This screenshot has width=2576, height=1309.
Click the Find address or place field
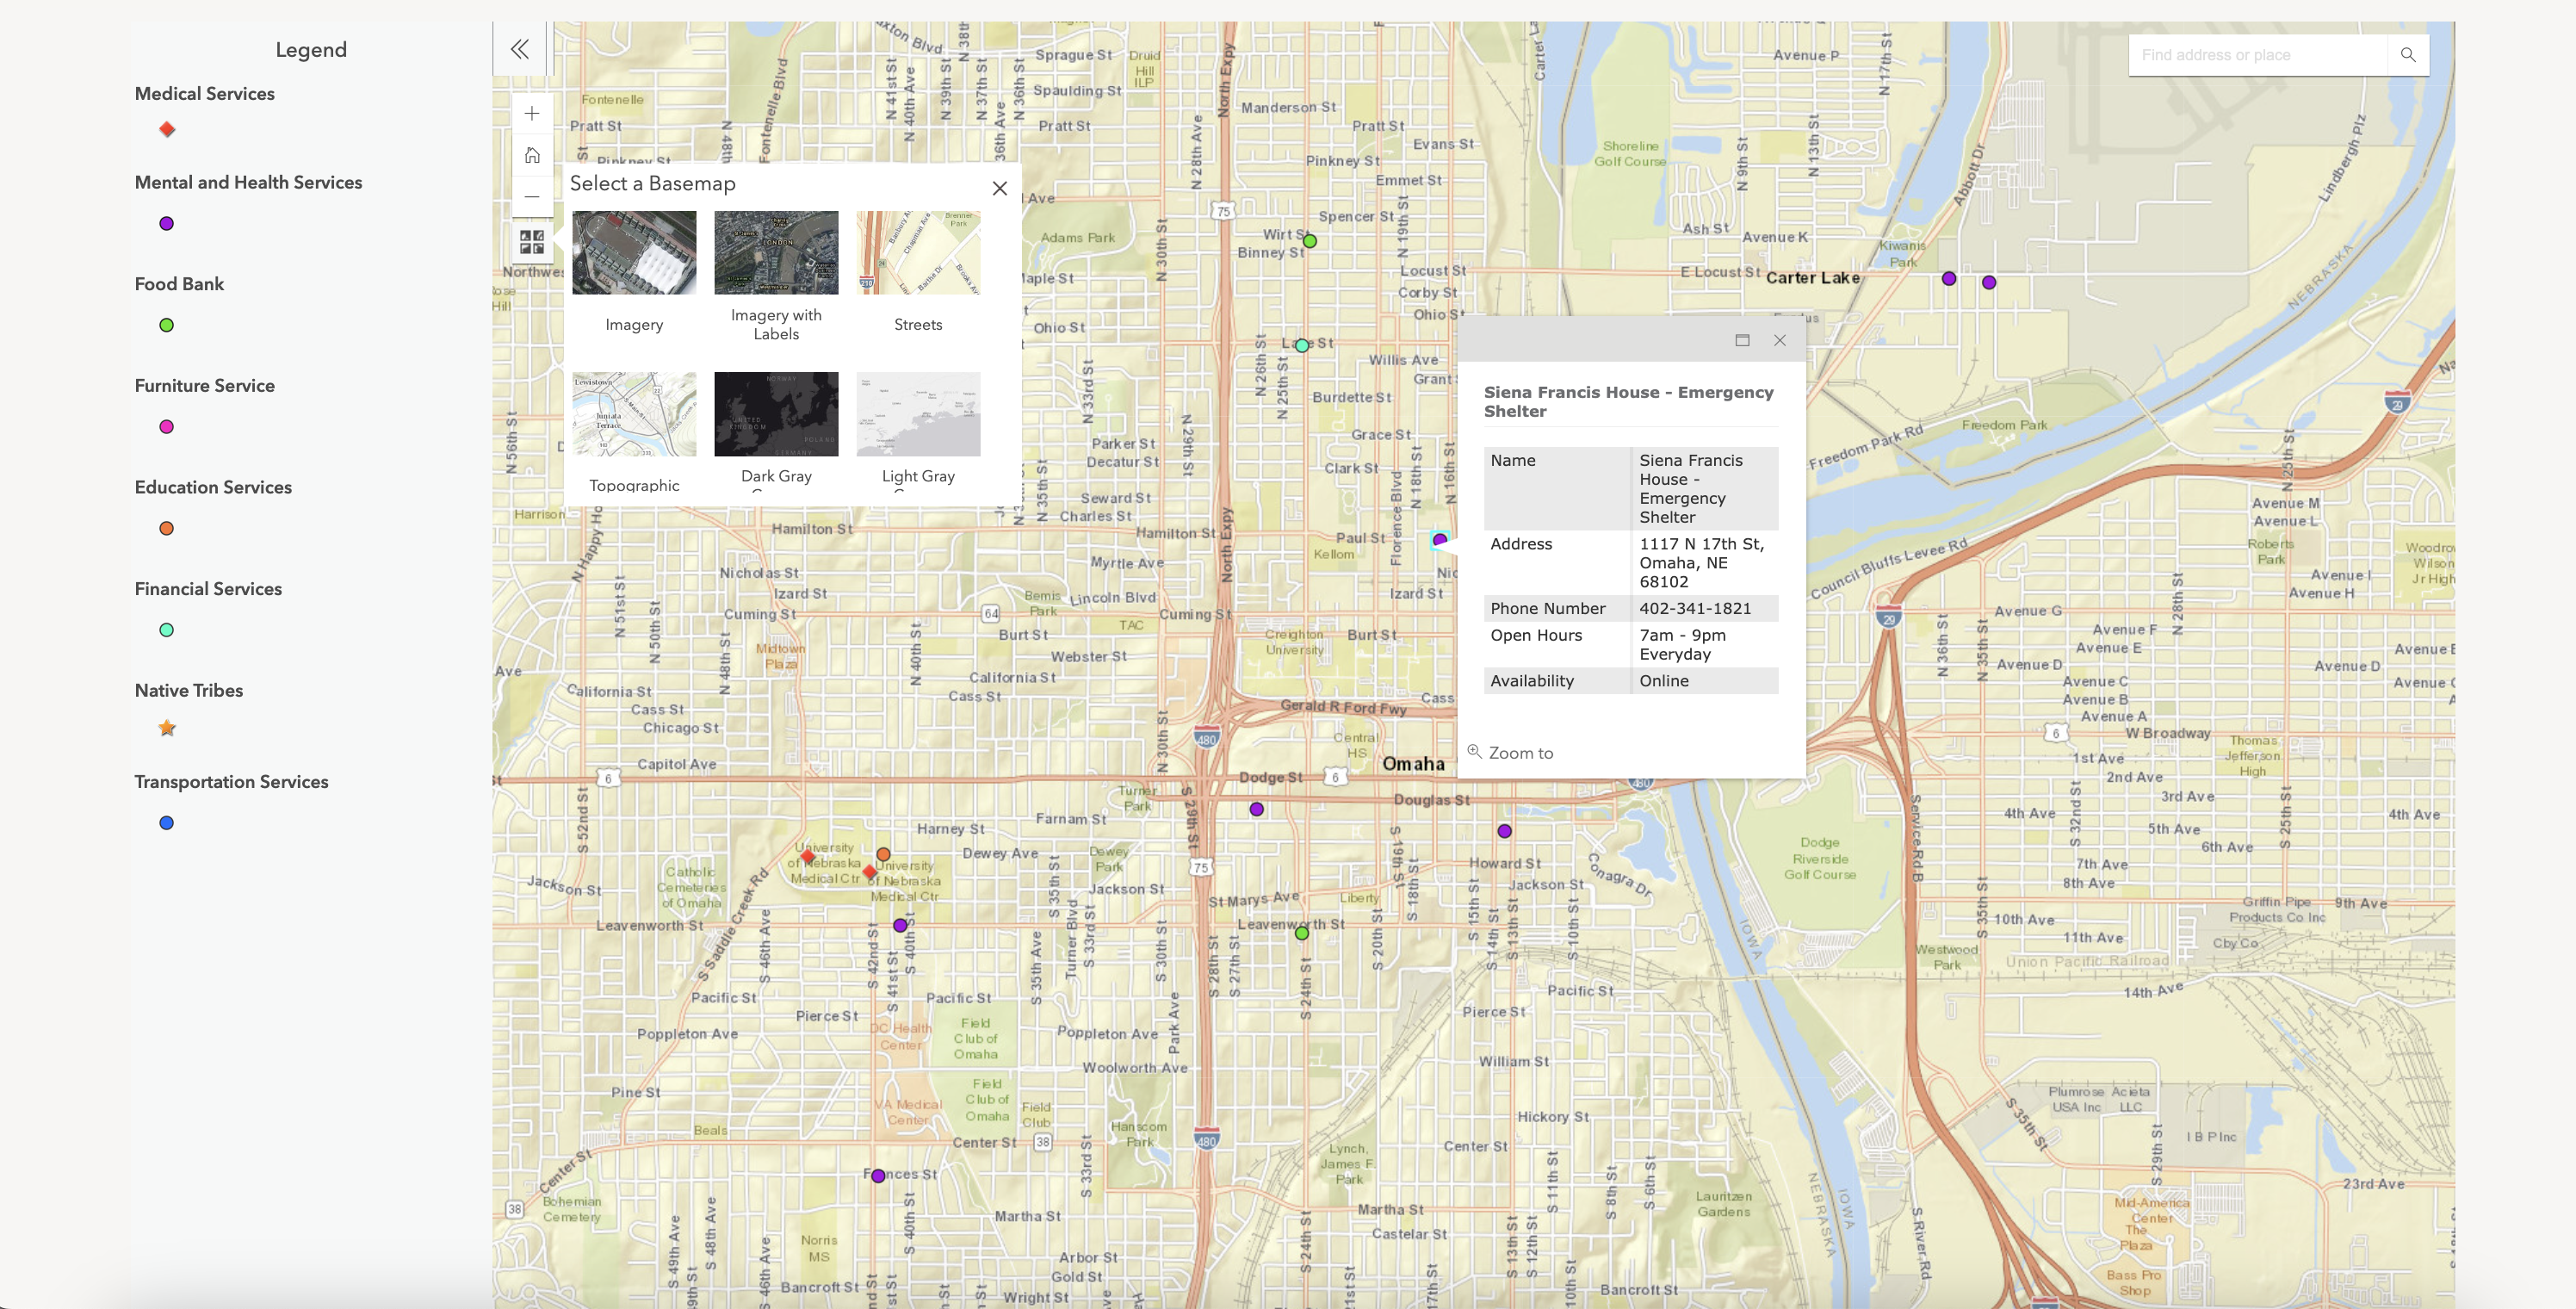click(2258, 55)
